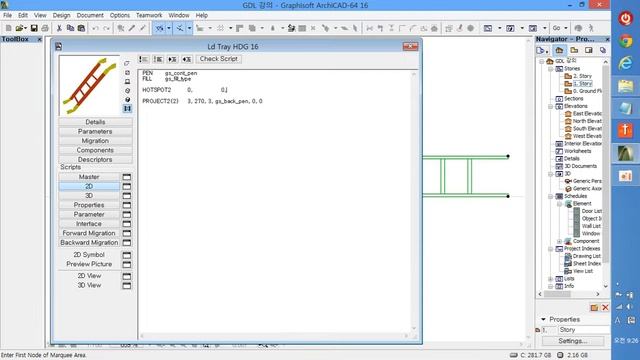Image resolution: width=640 pixels, height=360 pixels.
Task: Select the 3D shaded cube preview icon
Action: point(127,100)
